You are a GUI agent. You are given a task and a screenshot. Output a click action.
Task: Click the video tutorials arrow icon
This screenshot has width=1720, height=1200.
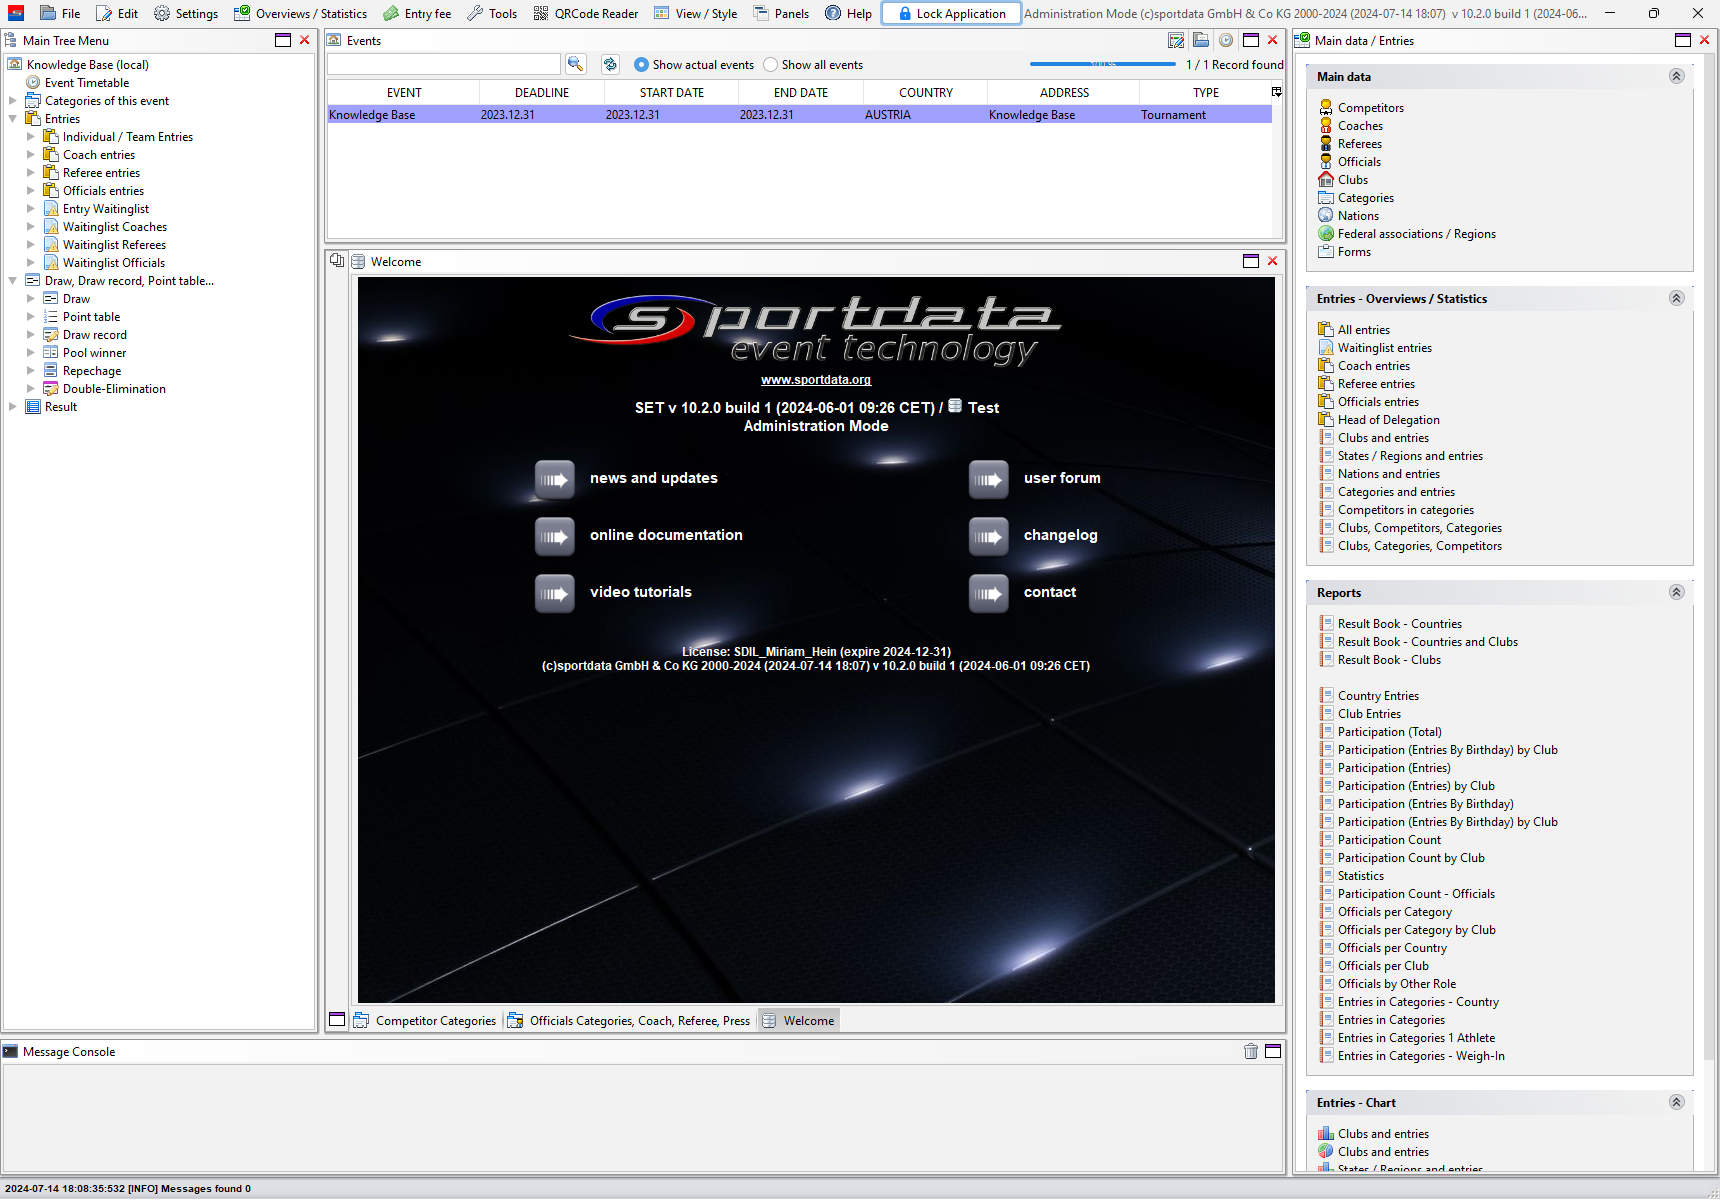[554, 593]
